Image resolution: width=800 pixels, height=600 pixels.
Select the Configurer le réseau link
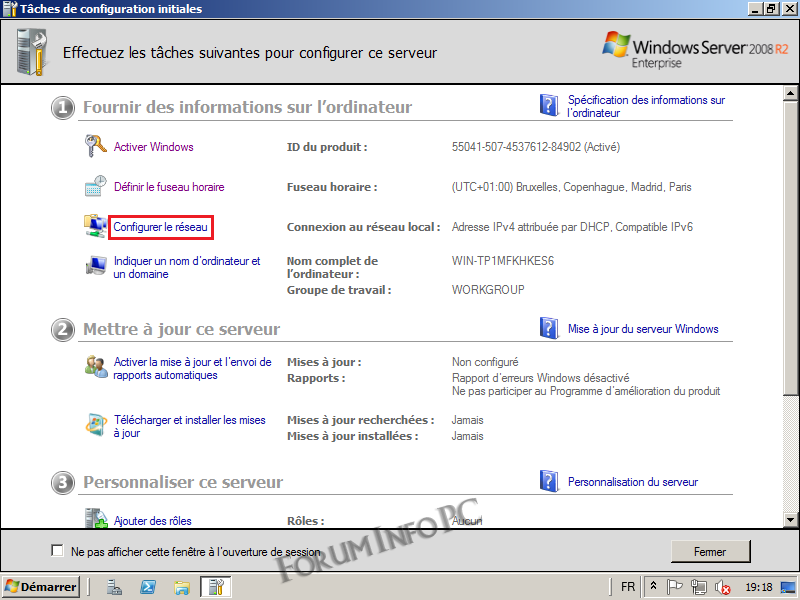[x=160, y=227]
